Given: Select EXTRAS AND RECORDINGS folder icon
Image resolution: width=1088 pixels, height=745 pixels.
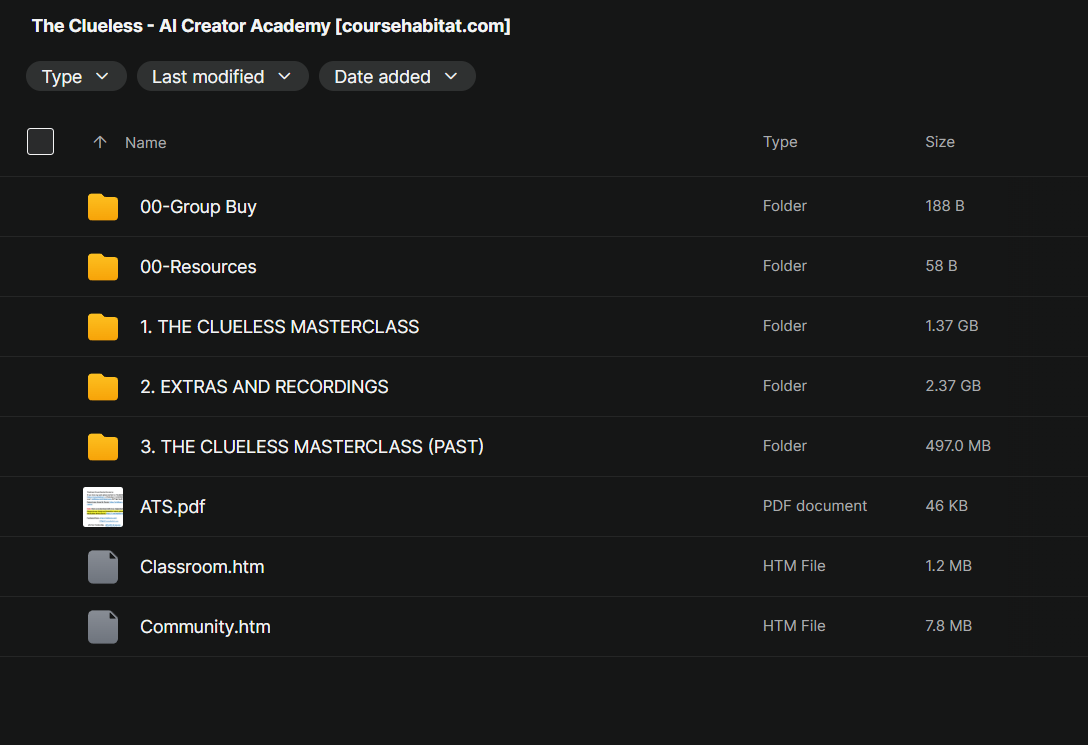Looking at the screenshot, I should click(103, 387).
